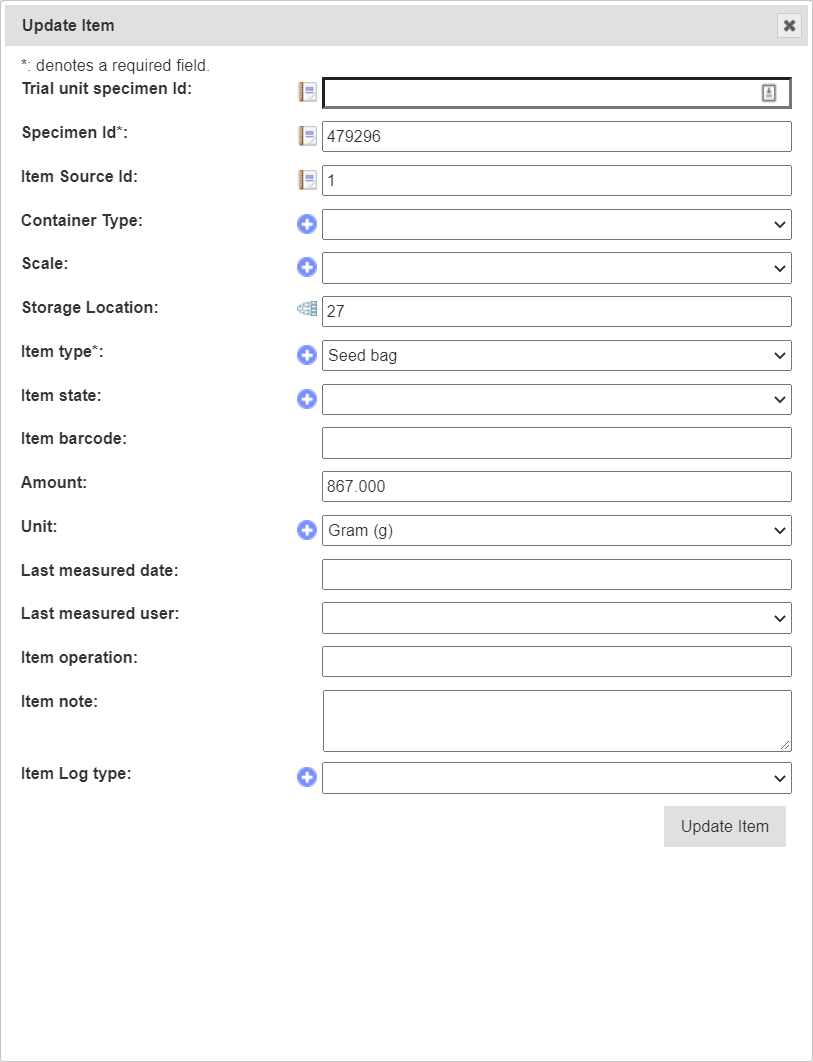Viewport: 813px width, 1062px height.
Task: Expand the Last measured user dropdown
Action: coord(556,618)
